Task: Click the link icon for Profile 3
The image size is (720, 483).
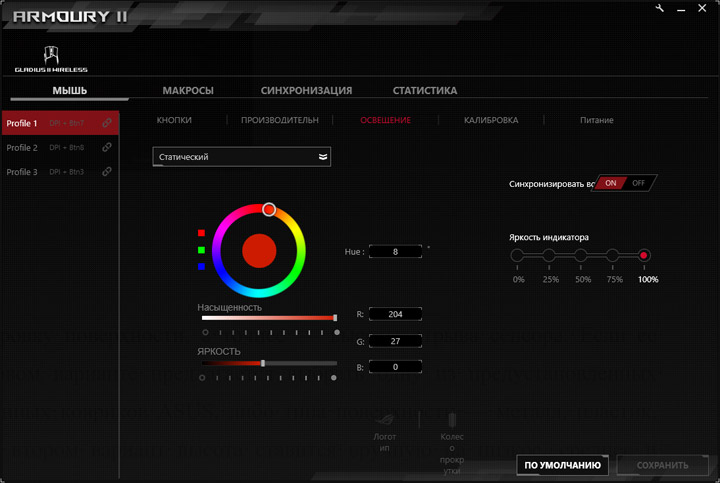Action: [107, 171]
